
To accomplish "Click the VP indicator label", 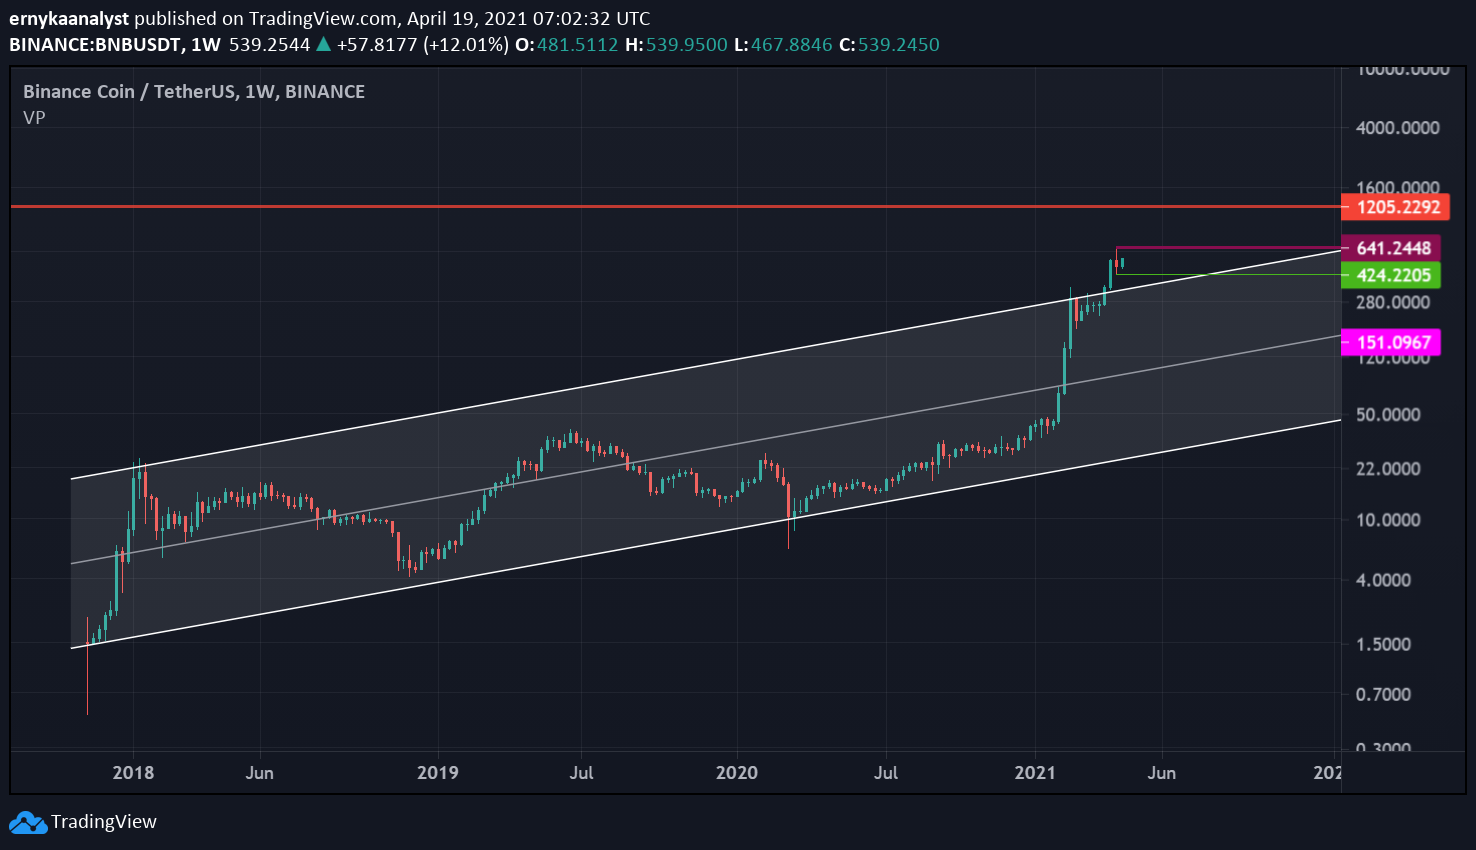I will click(x=34, y=118).
